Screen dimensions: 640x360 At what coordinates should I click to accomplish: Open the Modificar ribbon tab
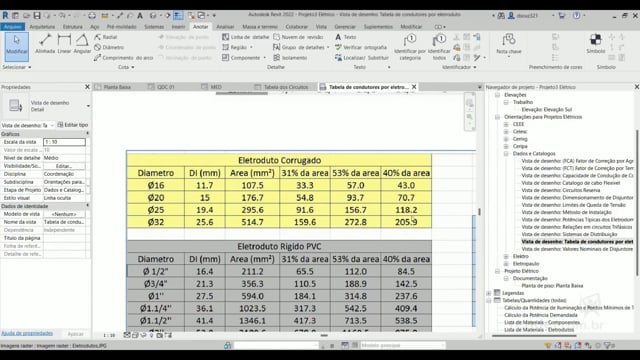[411, 27]
